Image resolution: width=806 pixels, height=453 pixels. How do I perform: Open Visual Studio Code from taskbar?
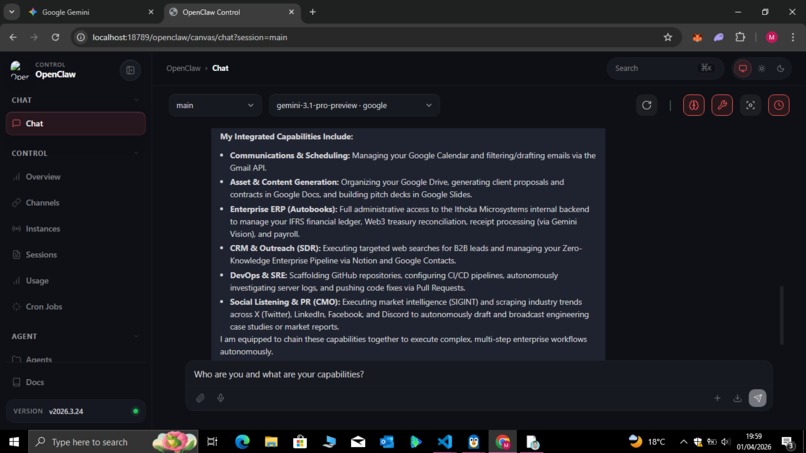pyautogui.click(x=445, y=442)
